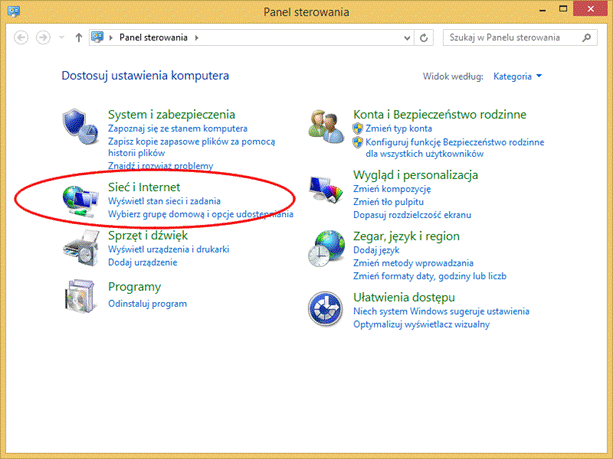This screenshot has height=459, width=613.
Task: Expand the arrow after Panel sterowania breadcrumb
Action: point(197,38)
